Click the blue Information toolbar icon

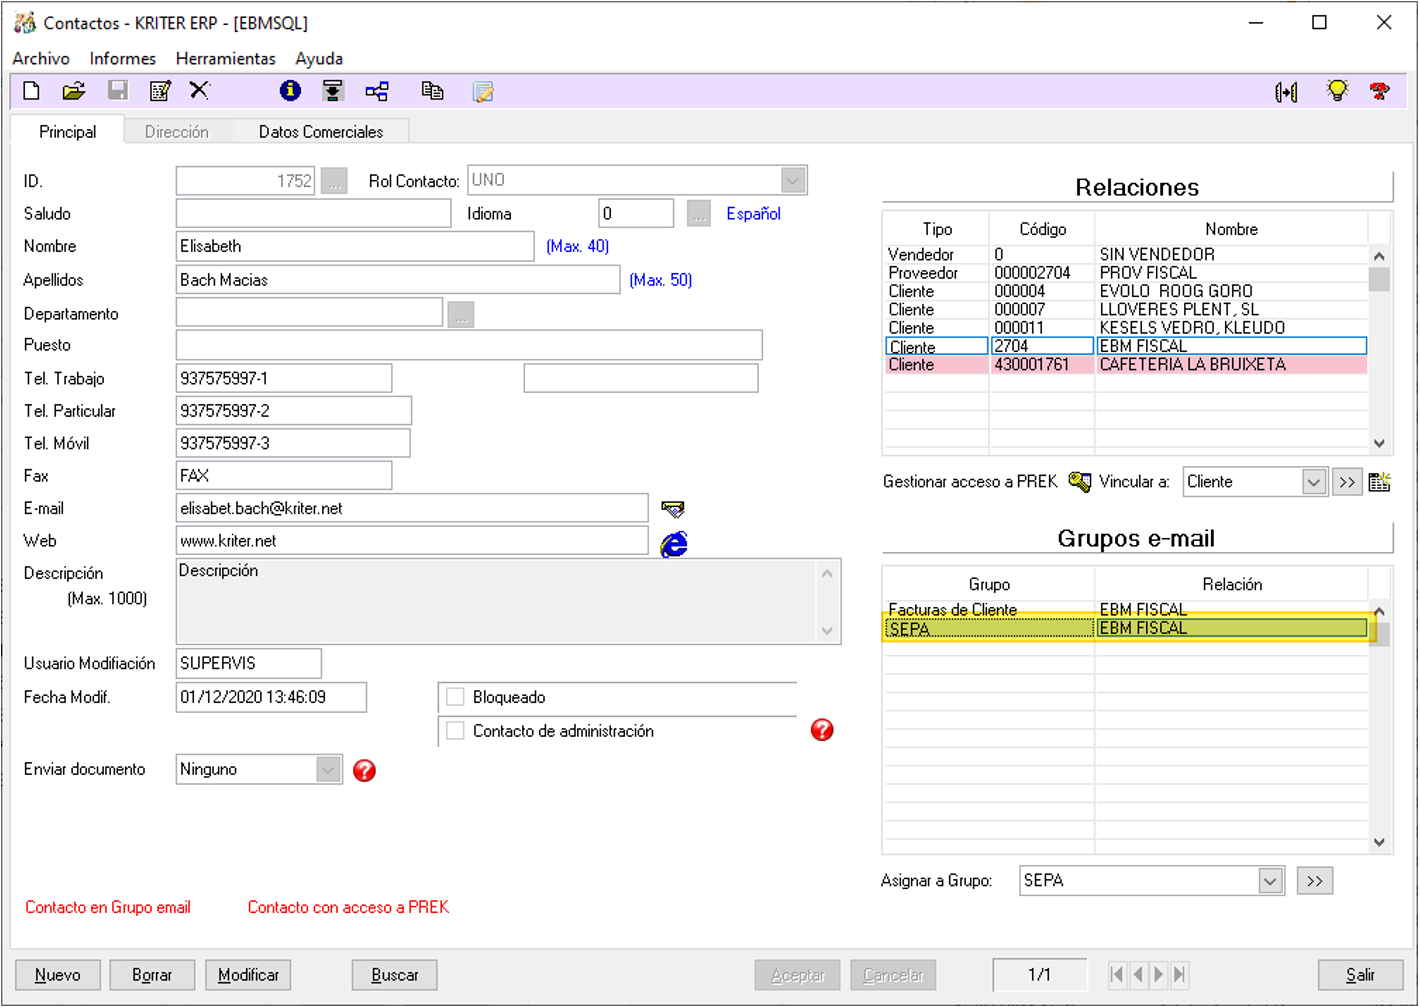point(290,91)
